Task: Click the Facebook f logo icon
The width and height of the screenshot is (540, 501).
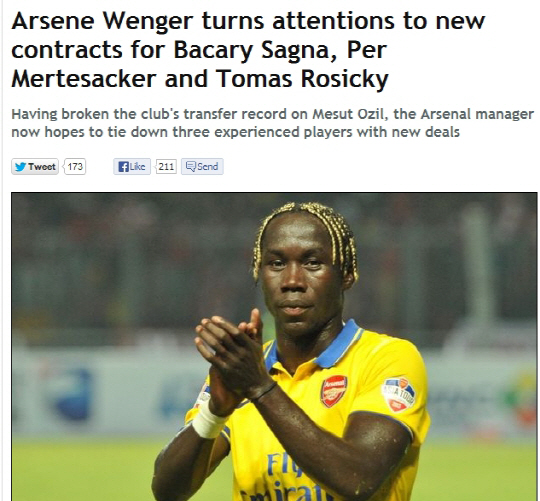Action: [123, 167]
